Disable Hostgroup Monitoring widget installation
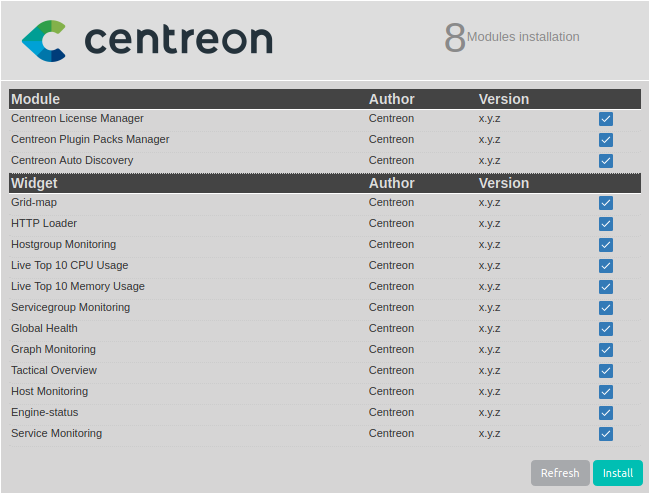The image size is (650, 494). coord(606,245)
